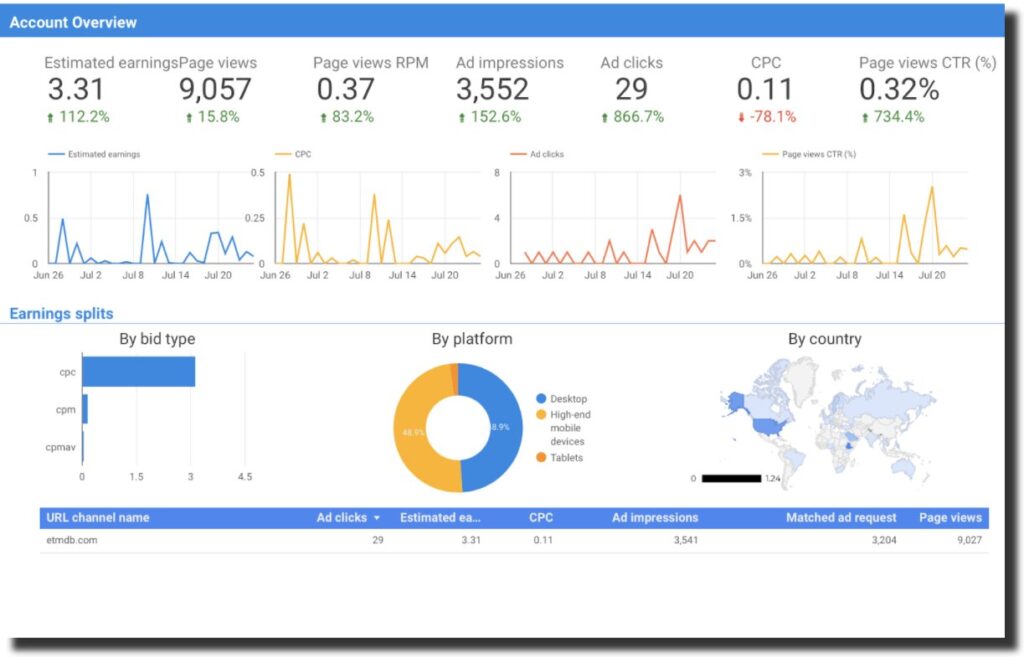Click the Earnings splits section heading
Screen dimensions: 1024x657
(x=61, y=313)
